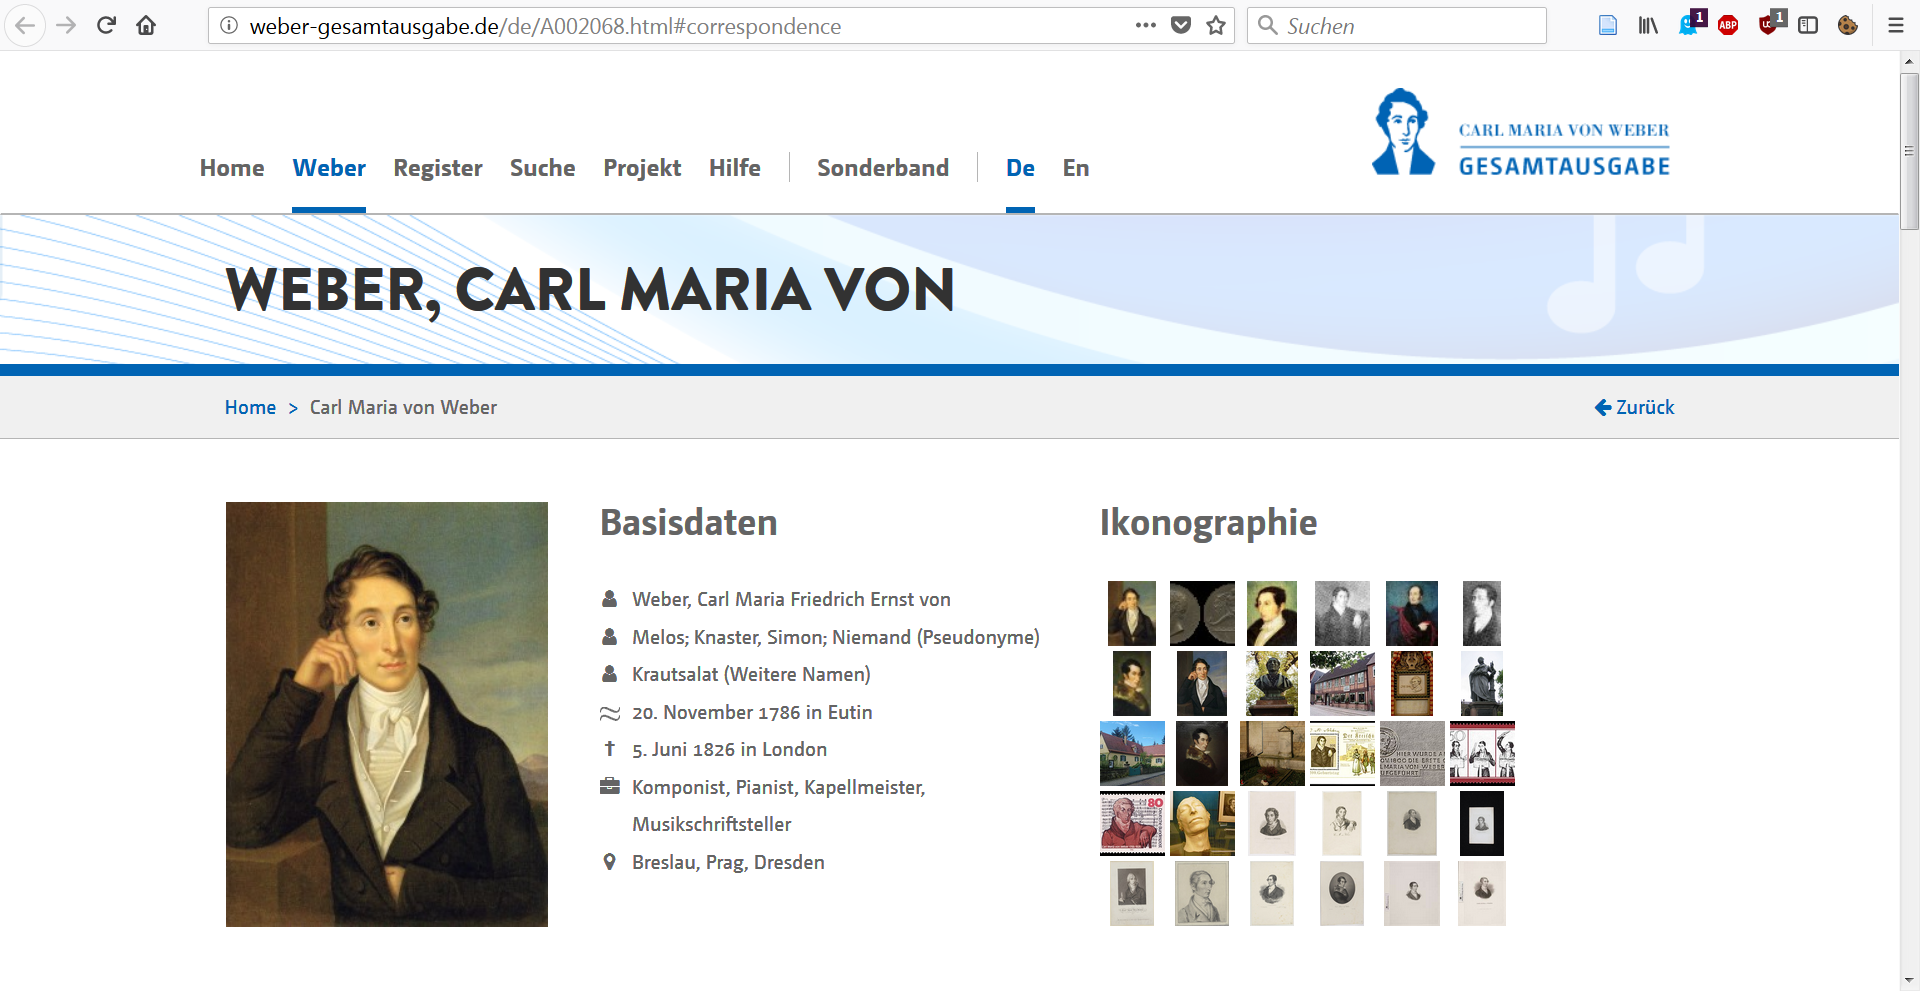Toggle the browser sidebar icon

tap(1808, 25)
